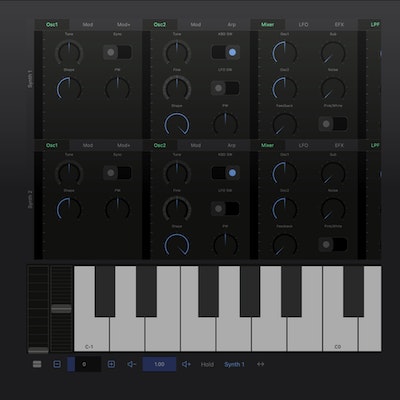Increase octave with the plus icon
Viewport: 400px width, 400px height.
click(111, 364)
